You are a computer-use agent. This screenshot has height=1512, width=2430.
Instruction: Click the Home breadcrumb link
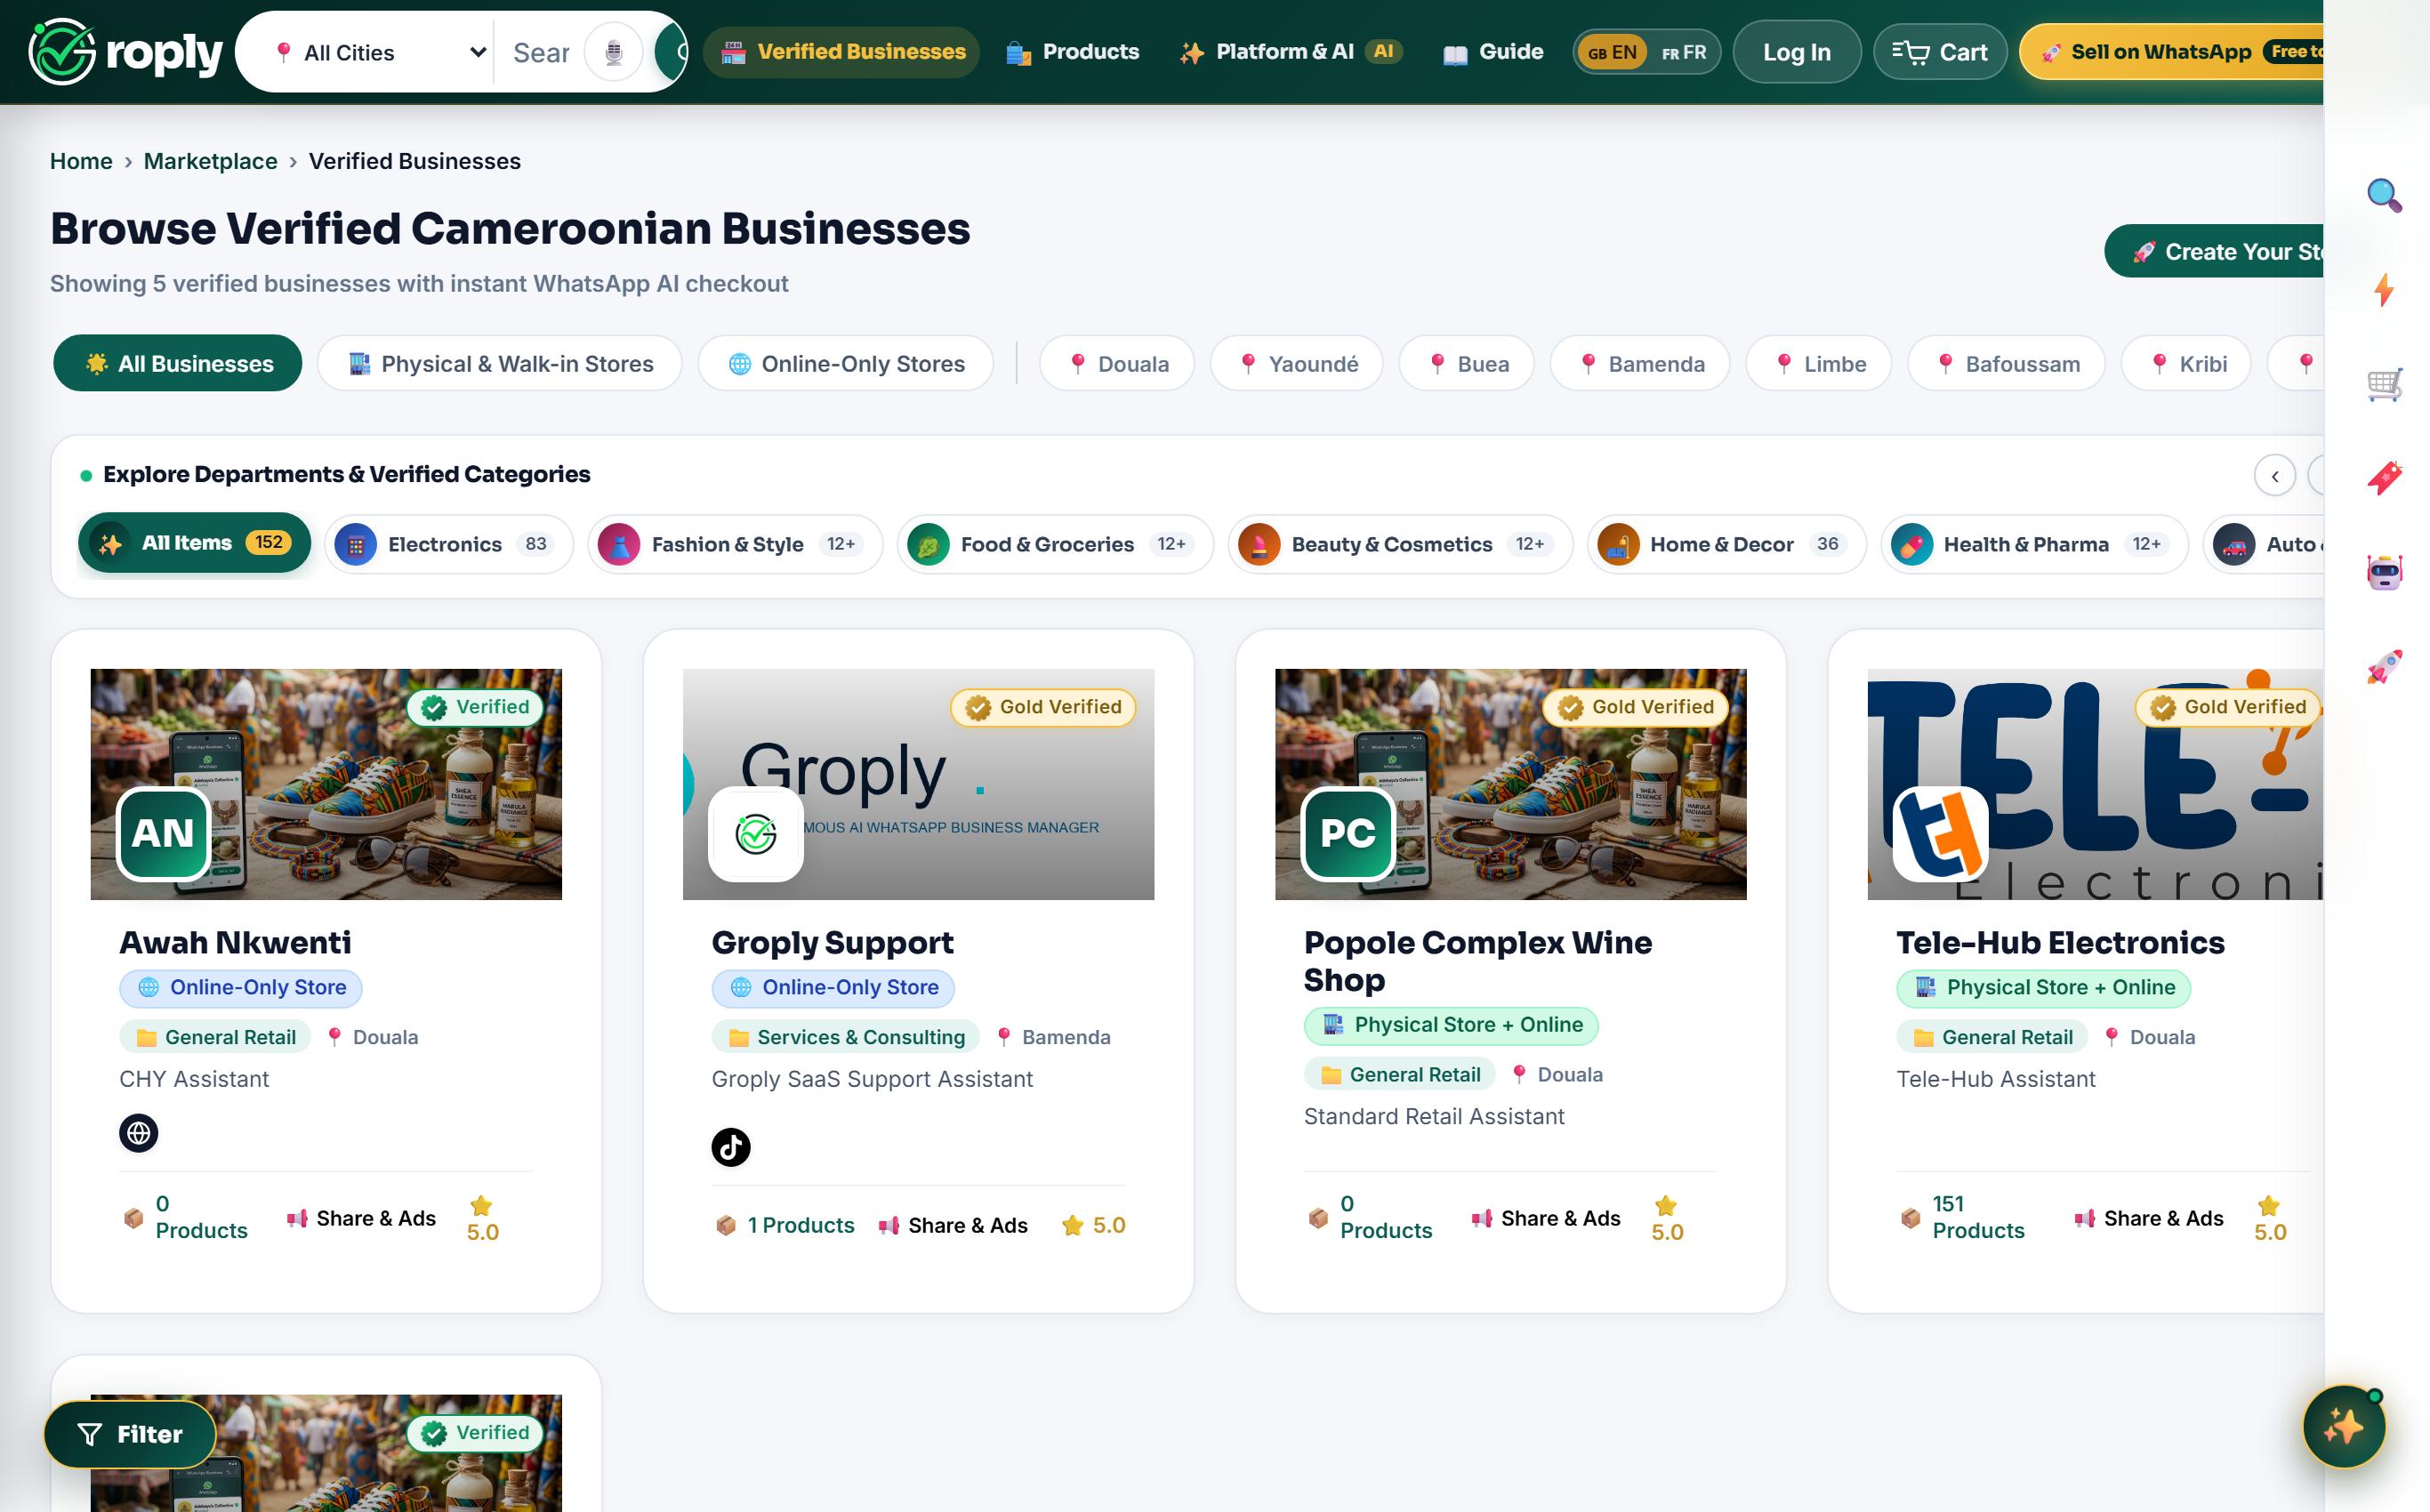(81, 161)
